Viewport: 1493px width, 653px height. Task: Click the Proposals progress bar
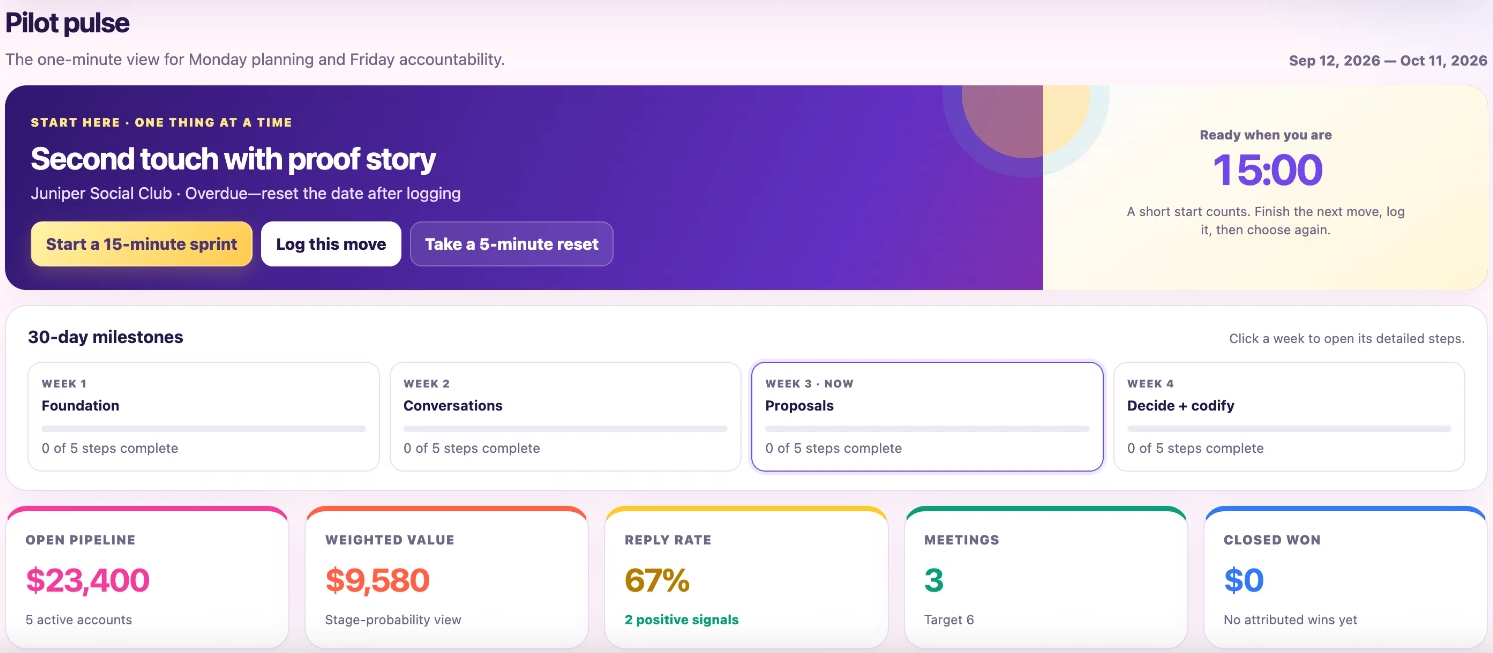(927, 429)
